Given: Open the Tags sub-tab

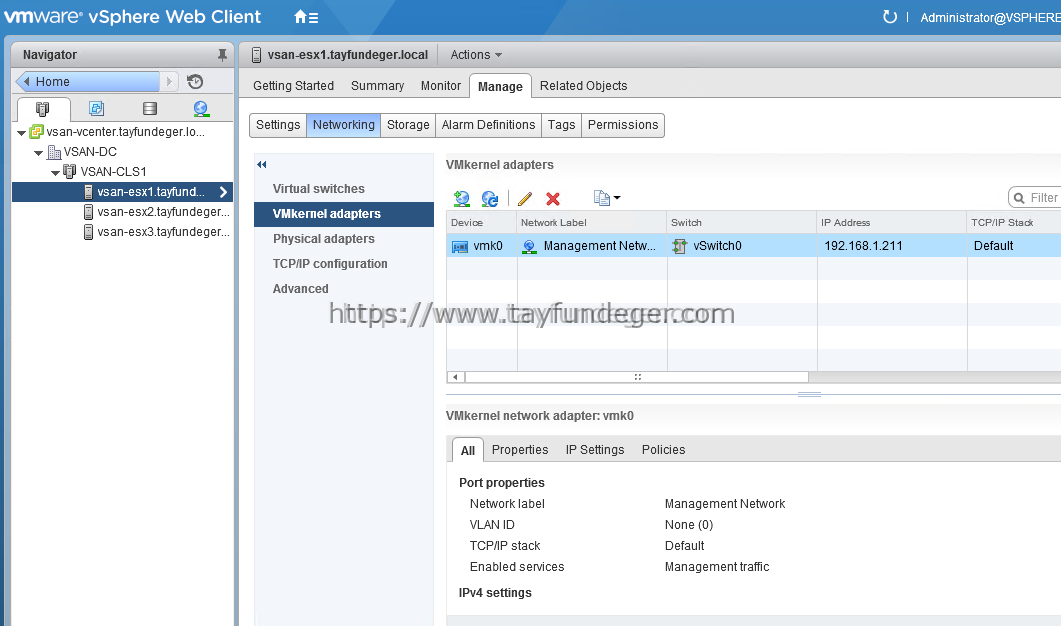Looking at the screenshot, I should click(562, 125).
